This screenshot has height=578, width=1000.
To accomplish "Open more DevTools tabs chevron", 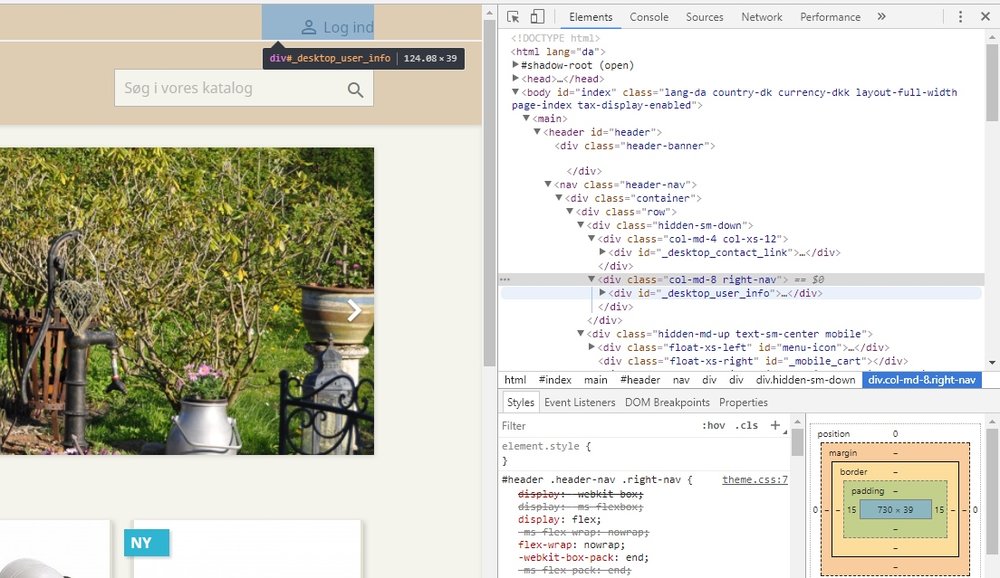I will click(881, 17).
